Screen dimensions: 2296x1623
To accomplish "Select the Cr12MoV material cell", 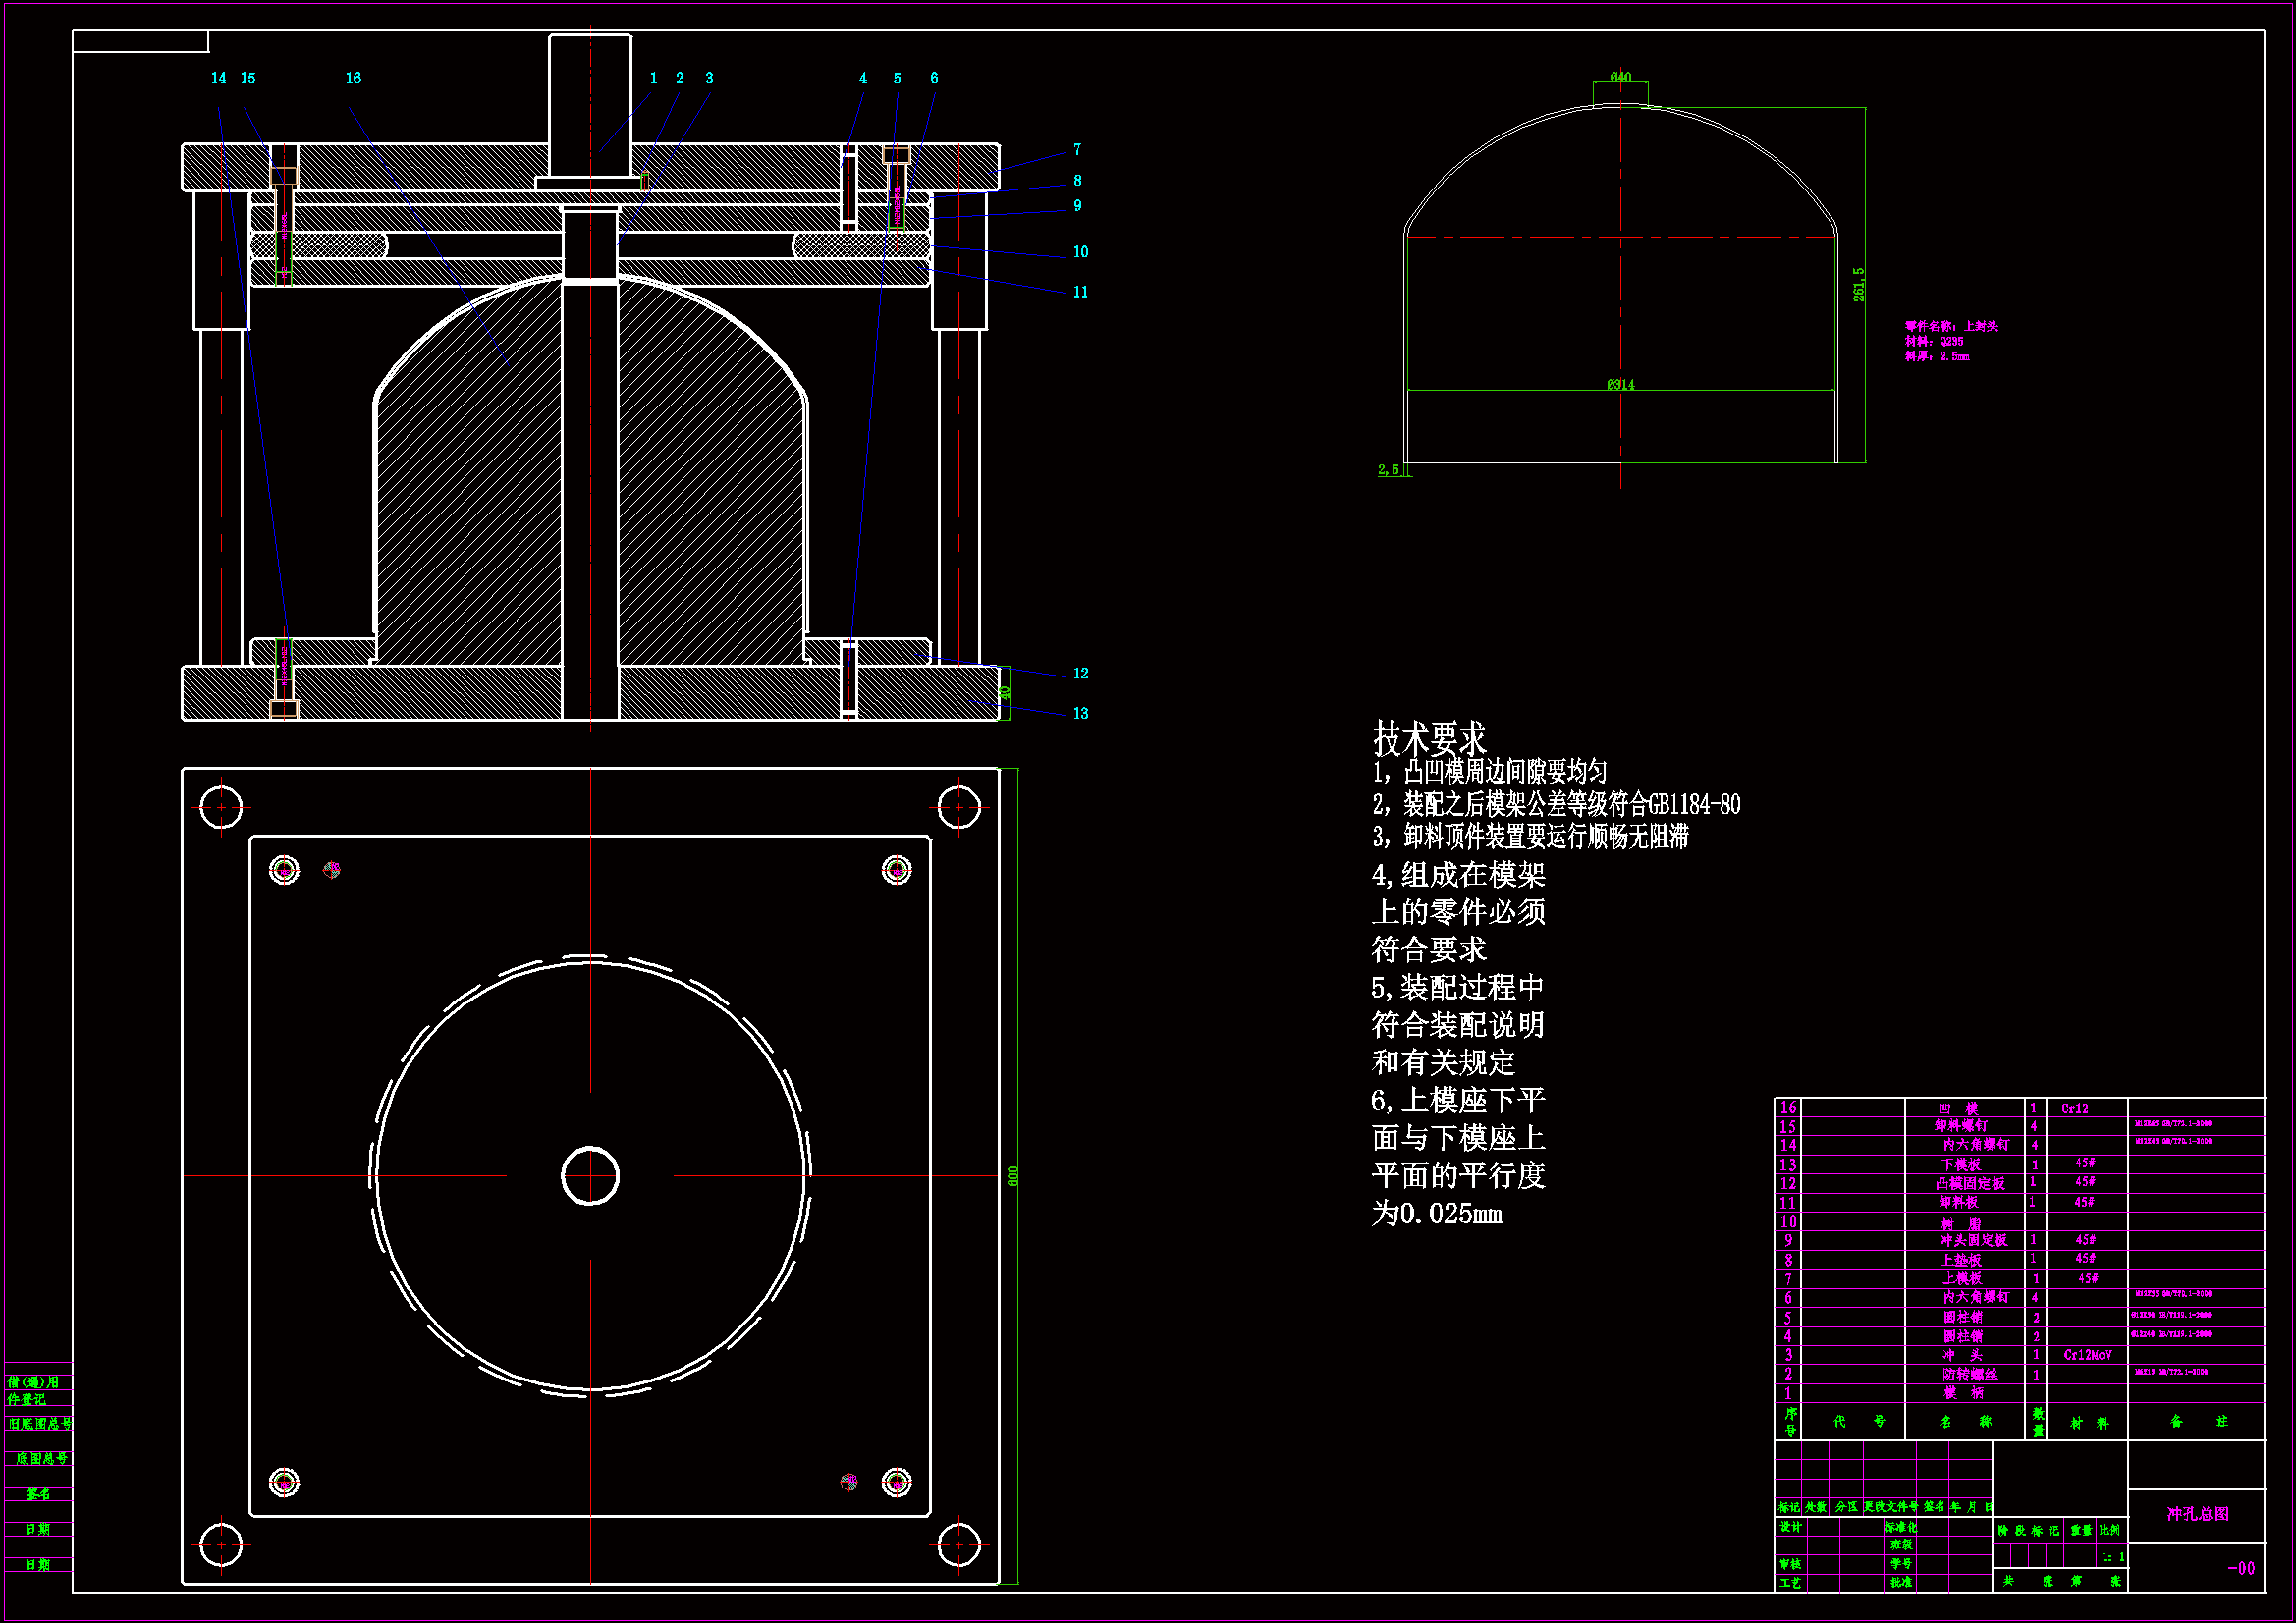I will (2087, 1355).
